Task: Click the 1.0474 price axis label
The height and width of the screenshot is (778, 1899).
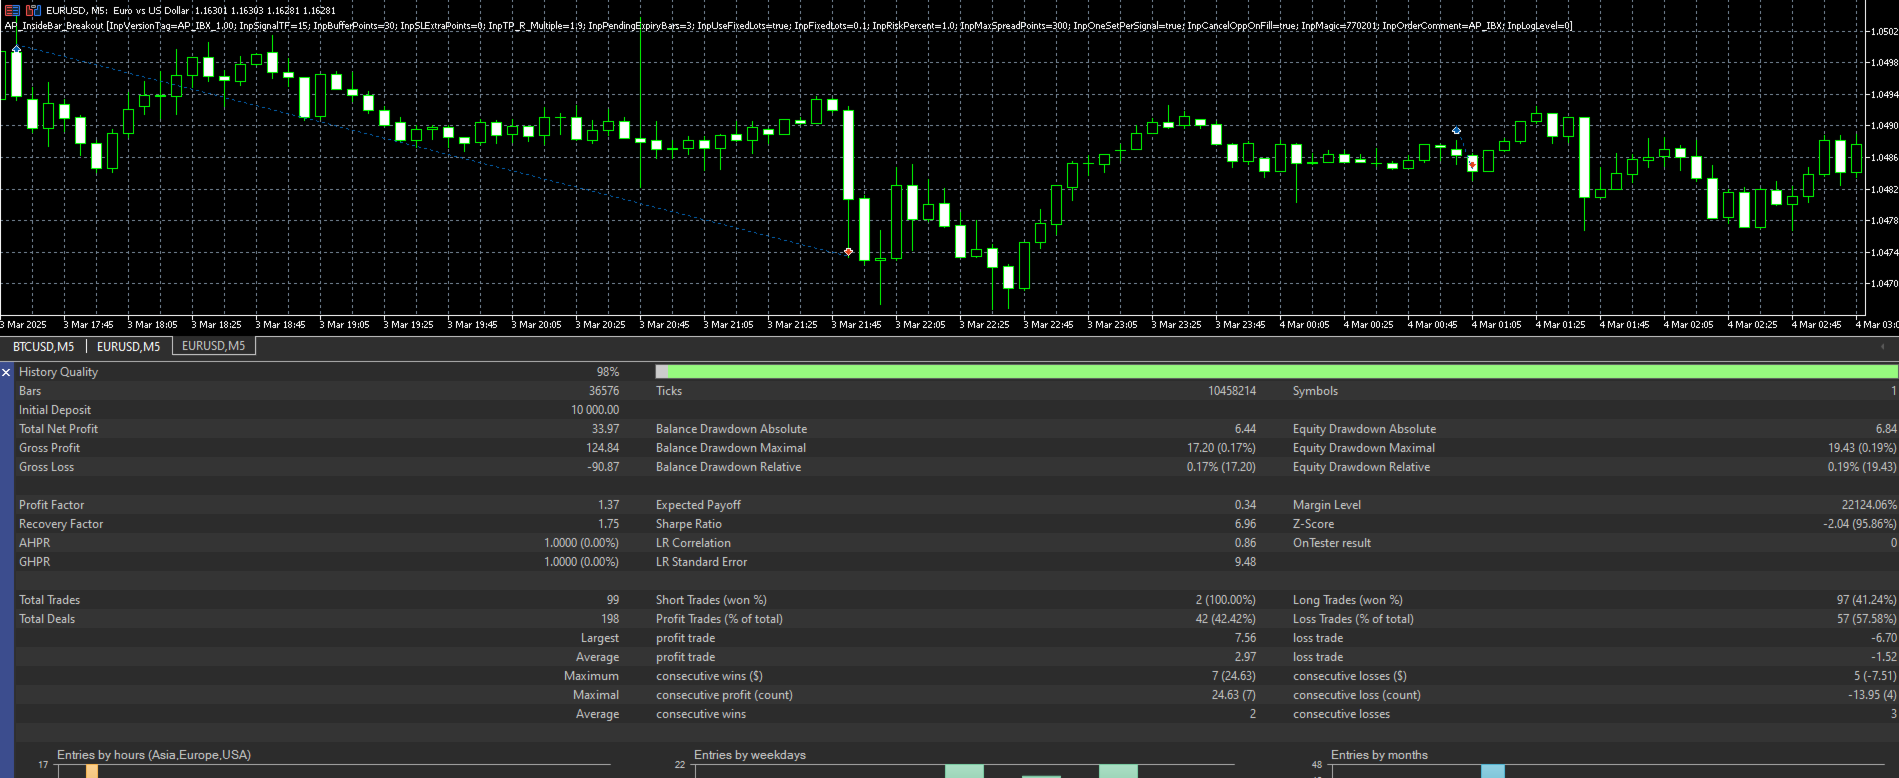Action: coord(1883,252)
